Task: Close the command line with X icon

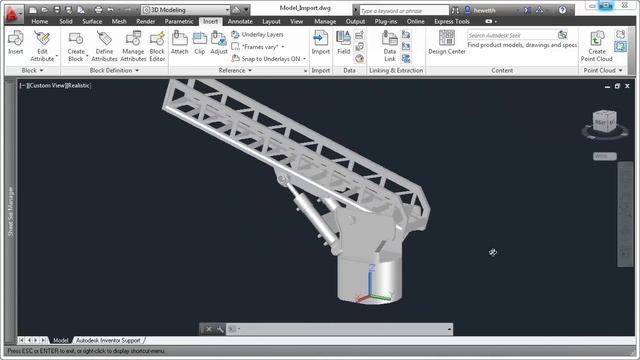Action: [x=209, y=329]
